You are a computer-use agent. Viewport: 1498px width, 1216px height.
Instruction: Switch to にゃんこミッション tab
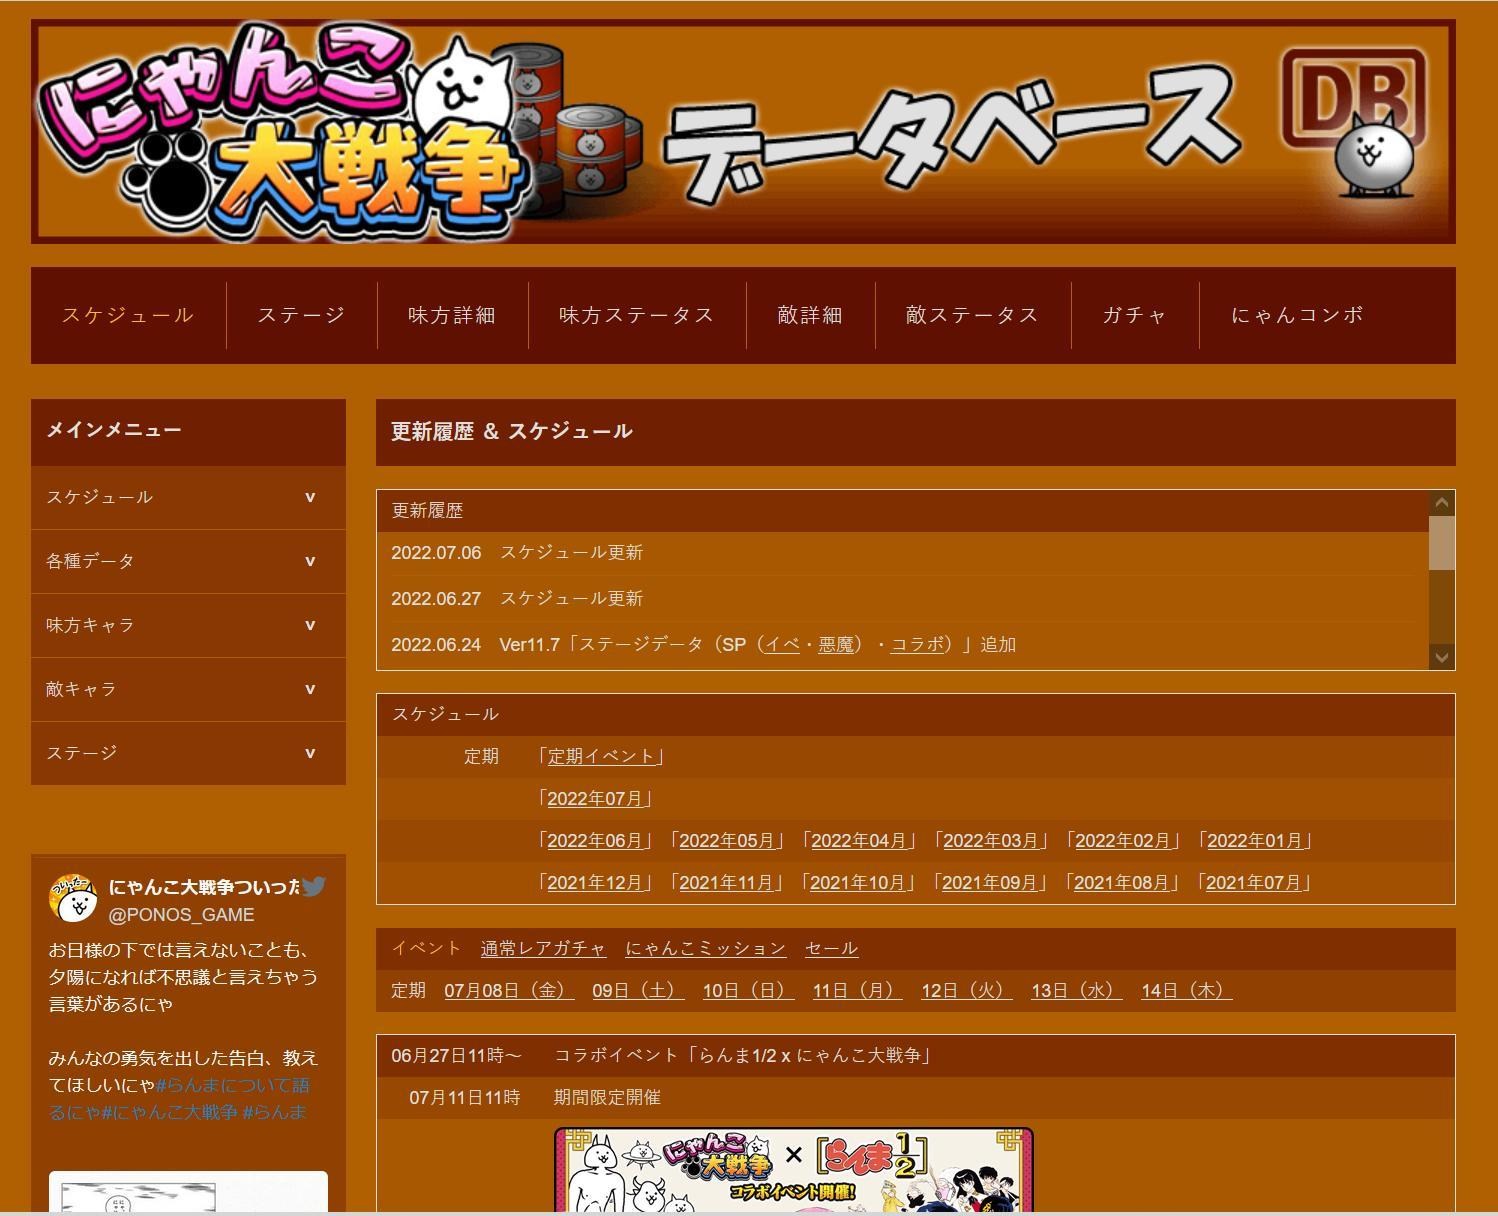pyautogui.click(x=705, y=948)
